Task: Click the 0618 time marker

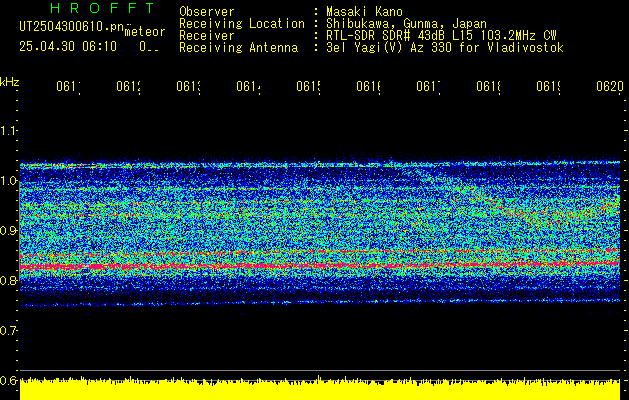Action: point(489,87)
